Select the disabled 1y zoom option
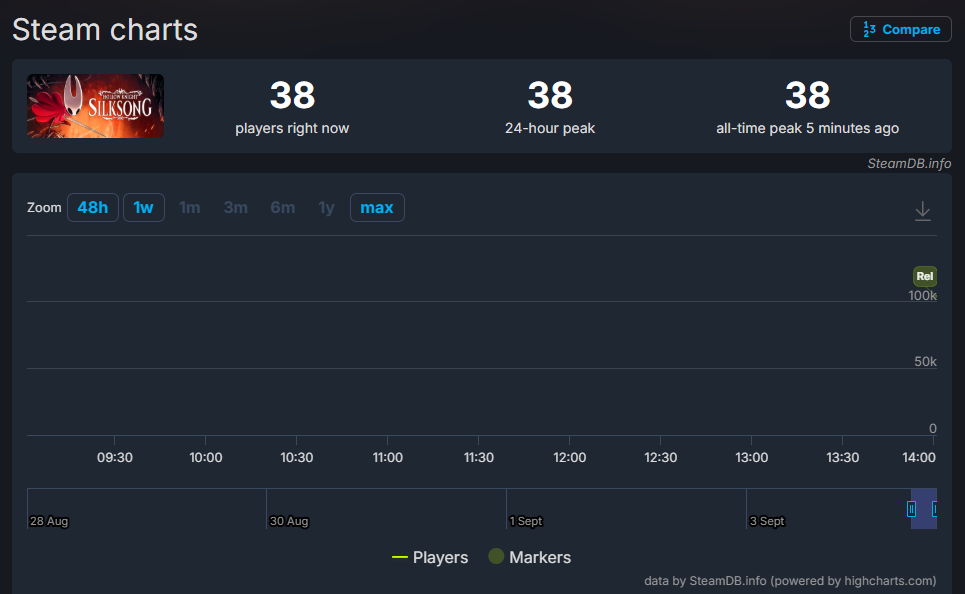 coord(326,207)
